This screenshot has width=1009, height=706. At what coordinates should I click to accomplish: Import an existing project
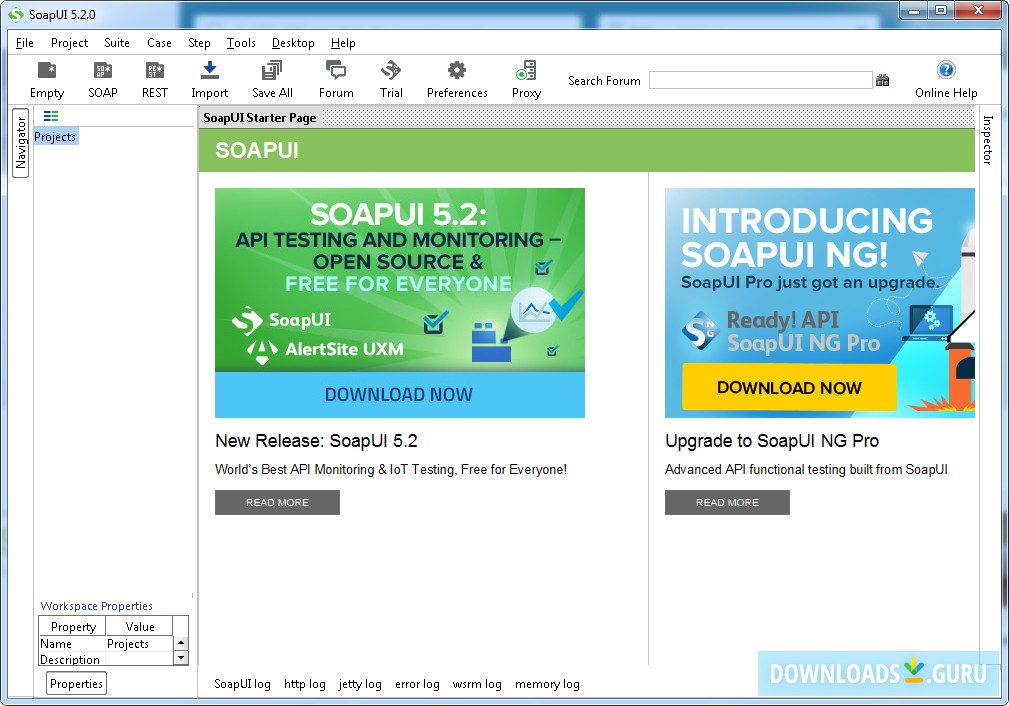pyautogui.click(x=210, y=79)
